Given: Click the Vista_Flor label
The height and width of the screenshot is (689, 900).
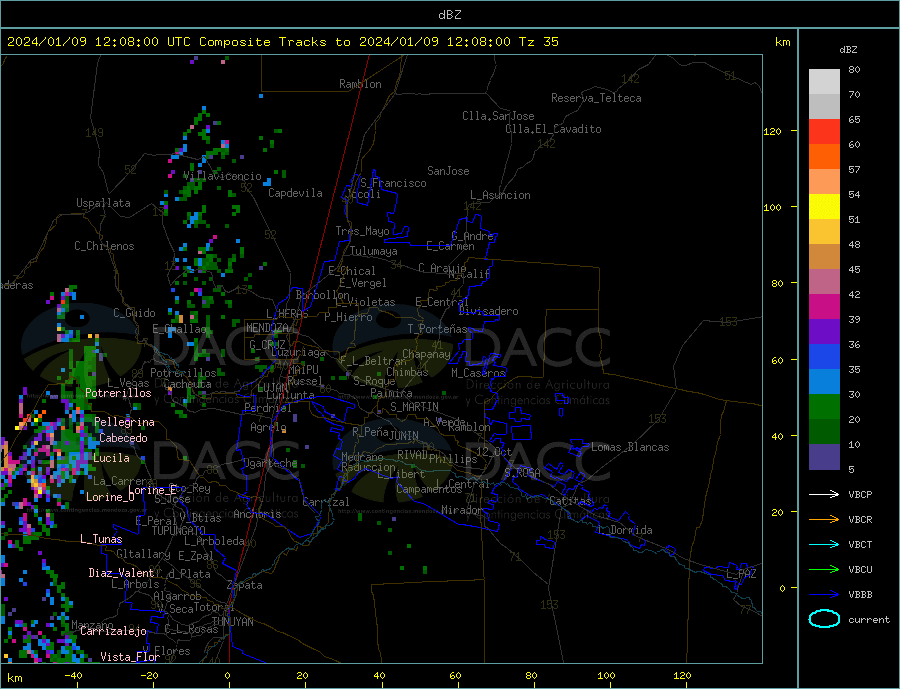Looking at the screenshot, I should [130, 657].
